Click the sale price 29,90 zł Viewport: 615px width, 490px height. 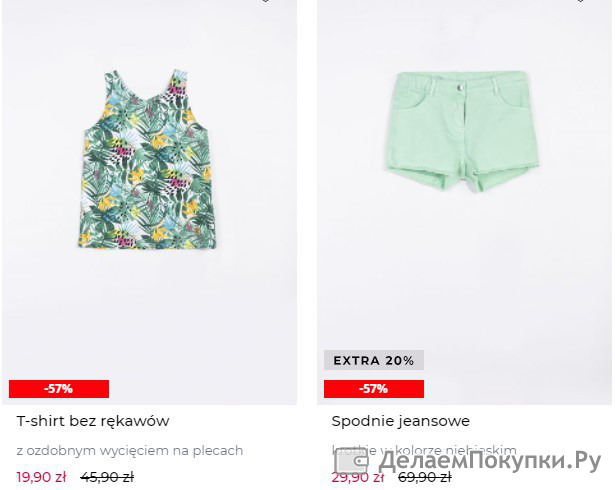click(357, 477)
